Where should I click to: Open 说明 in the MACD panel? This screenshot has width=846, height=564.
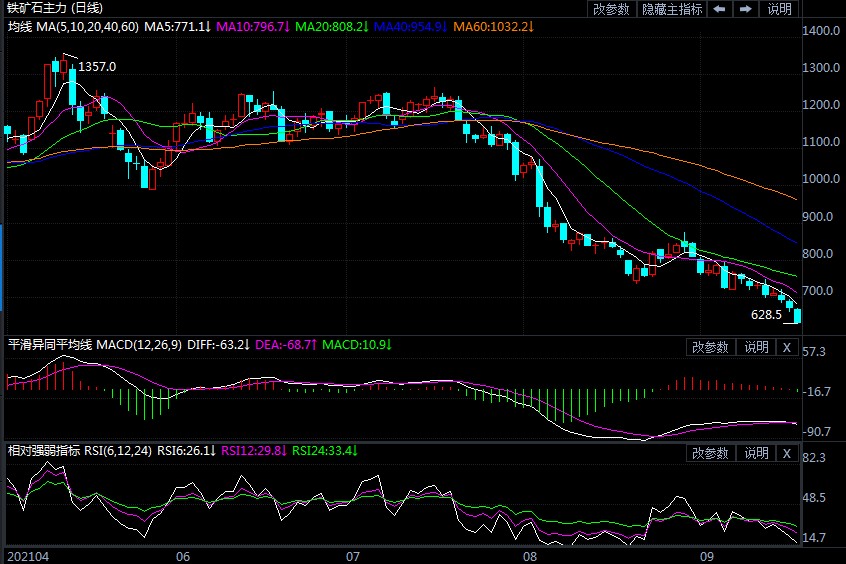coord(755,347)
